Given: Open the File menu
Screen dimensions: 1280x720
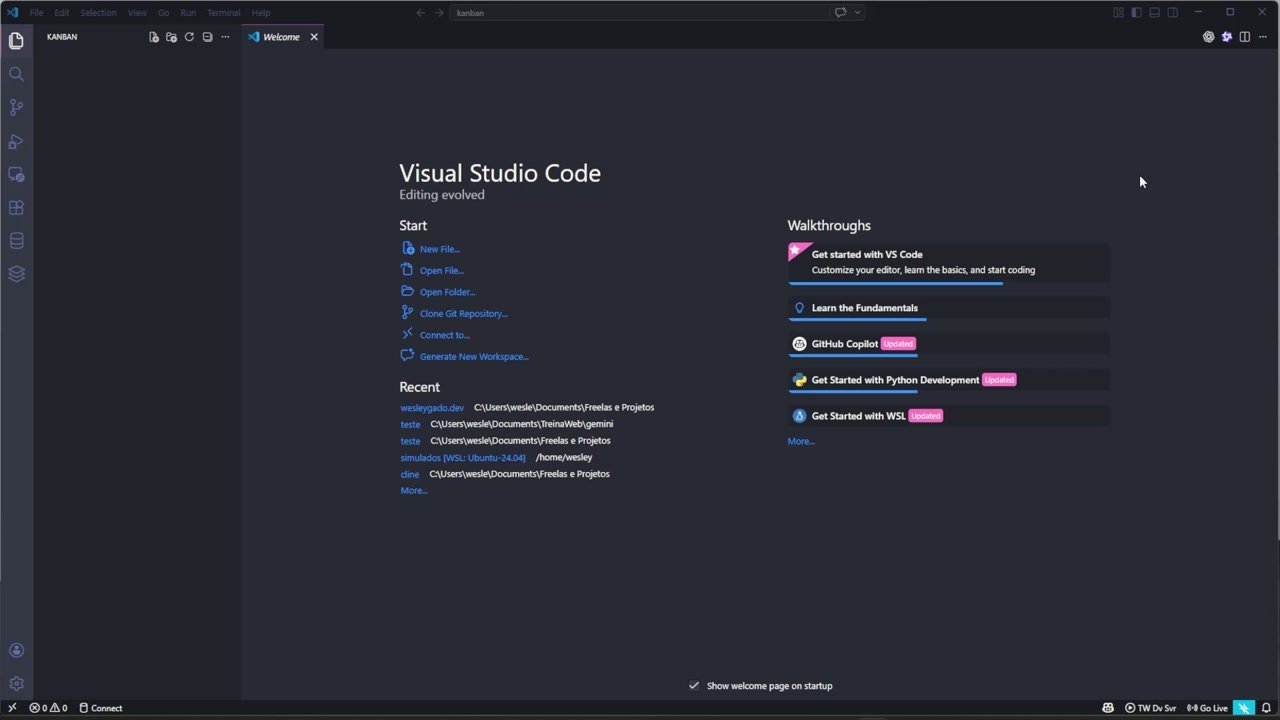Looking at the screenshot, I should (36, 13).
